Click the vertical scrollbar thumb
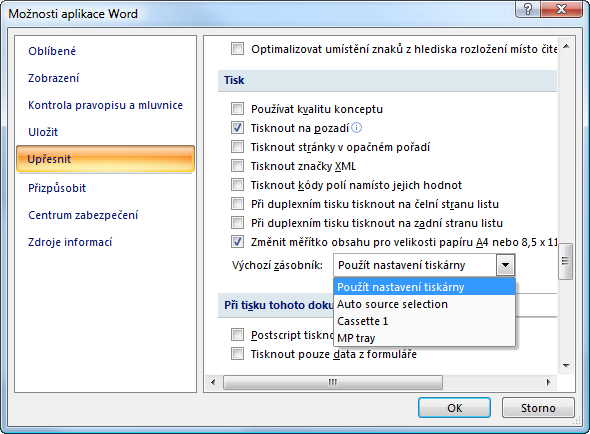Image resolution: width=590 pixels, height=434 pixels. (565, 261)
